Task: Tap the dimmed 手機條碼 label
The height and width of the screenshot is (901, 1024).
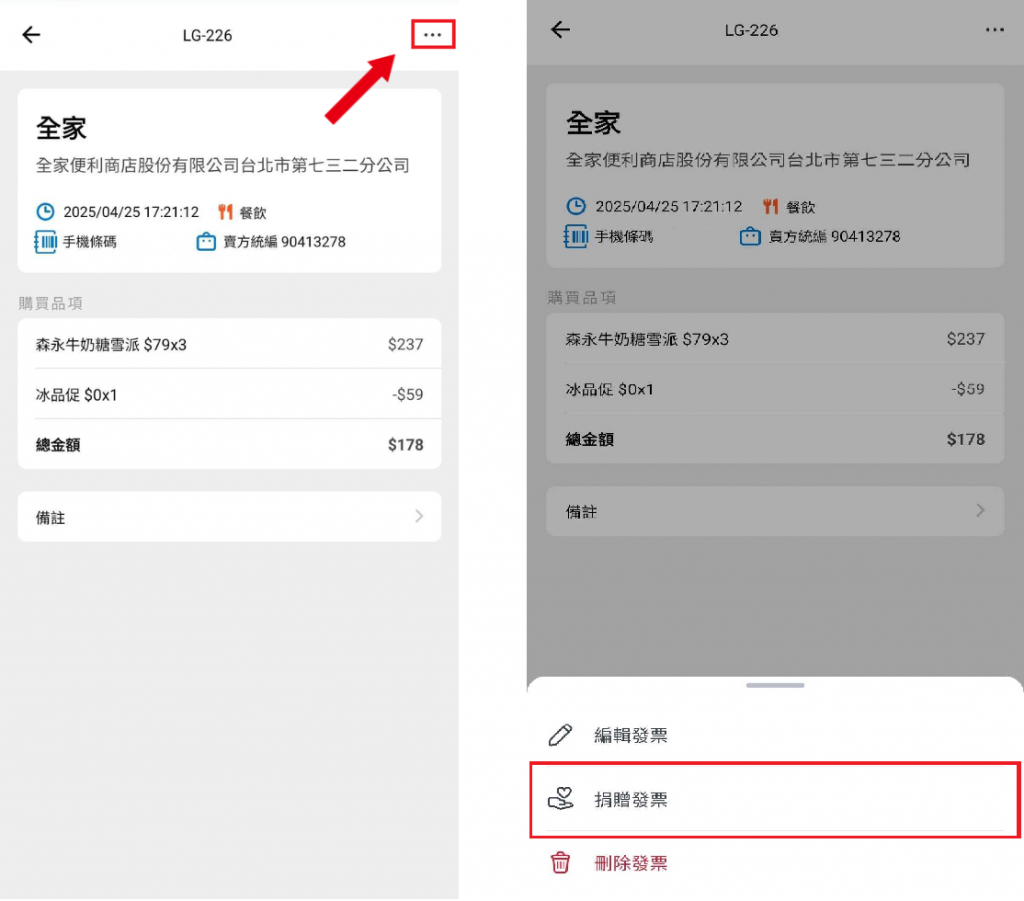Action: pos(624,237)
